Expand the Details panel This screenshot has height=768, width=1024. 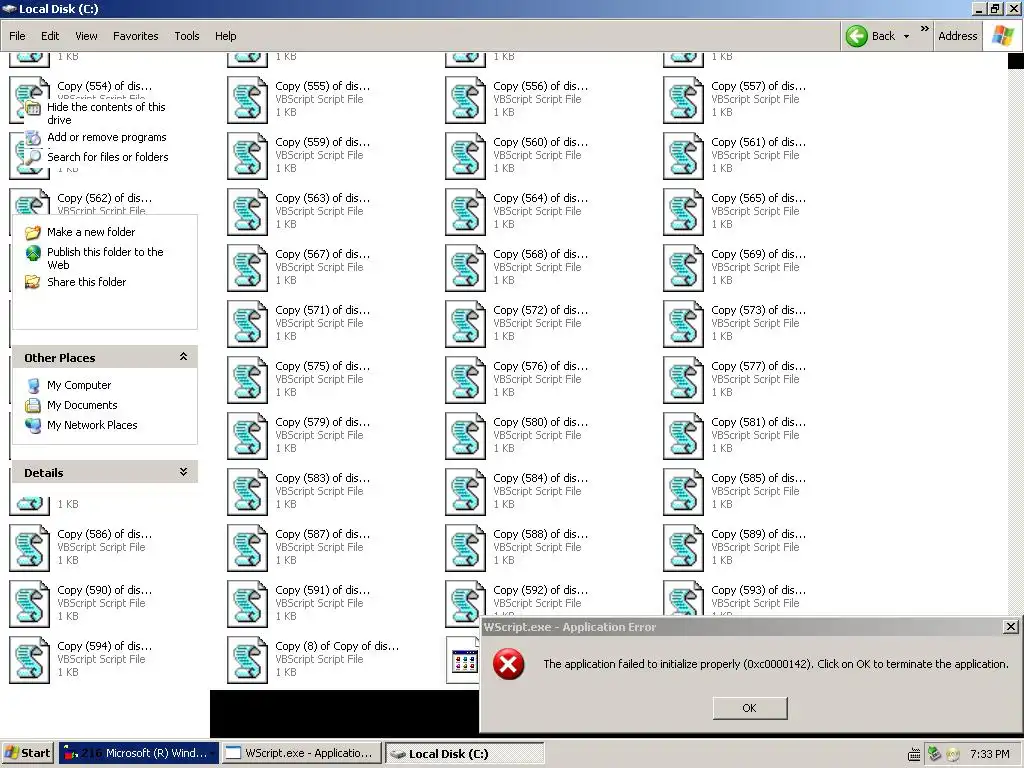click(x=184, y=472)
